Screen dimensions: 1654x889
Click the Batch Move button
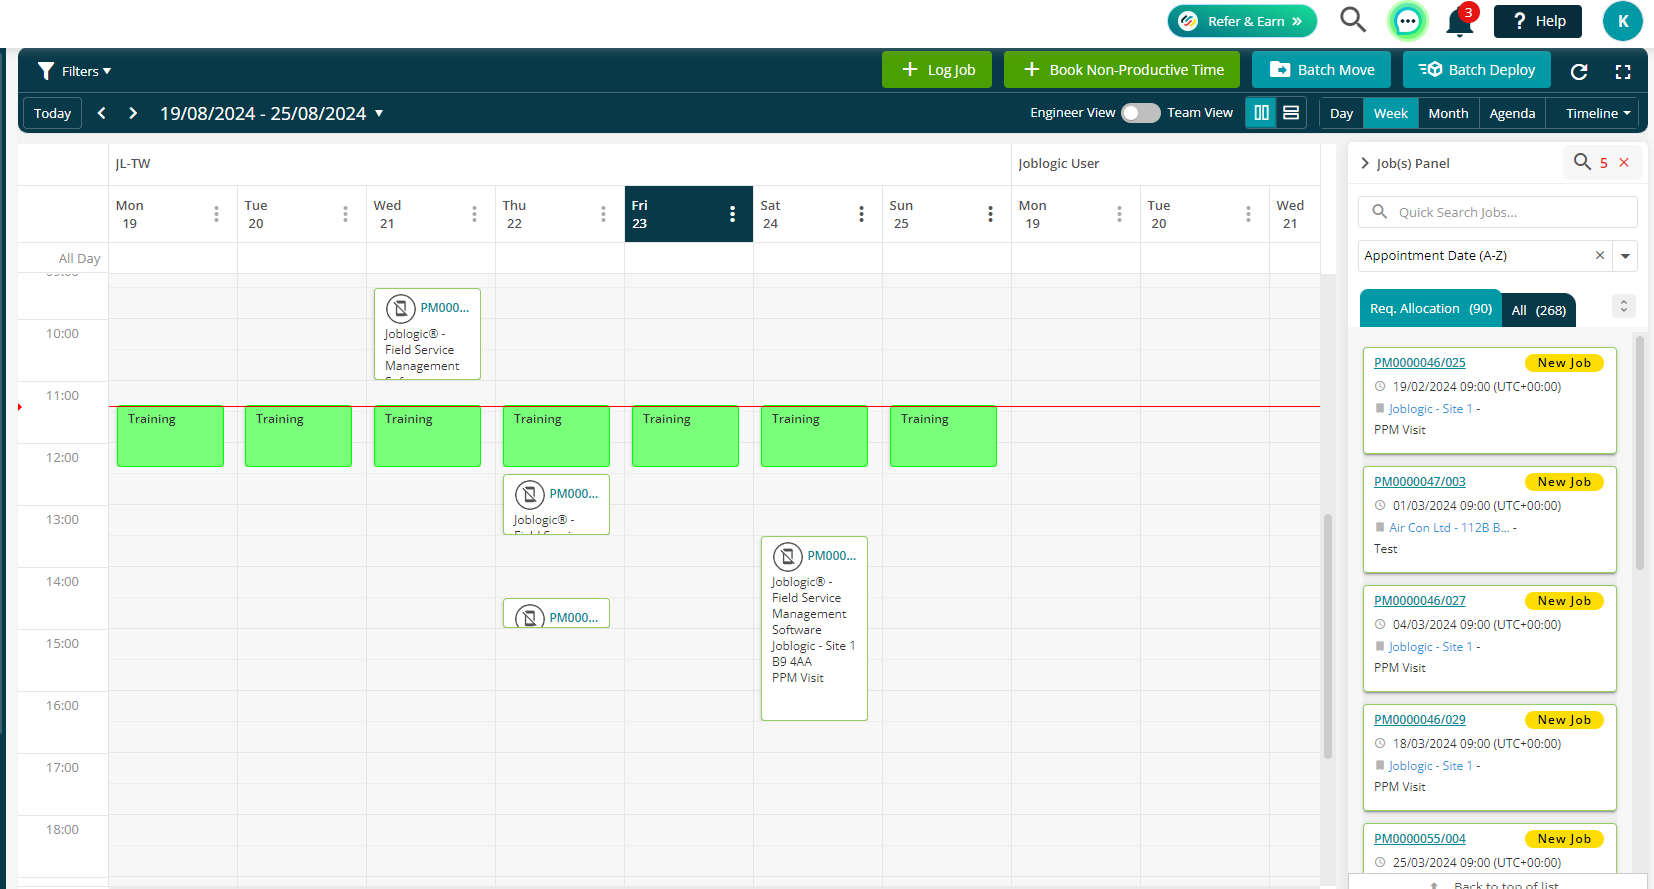pos(1321,70)
